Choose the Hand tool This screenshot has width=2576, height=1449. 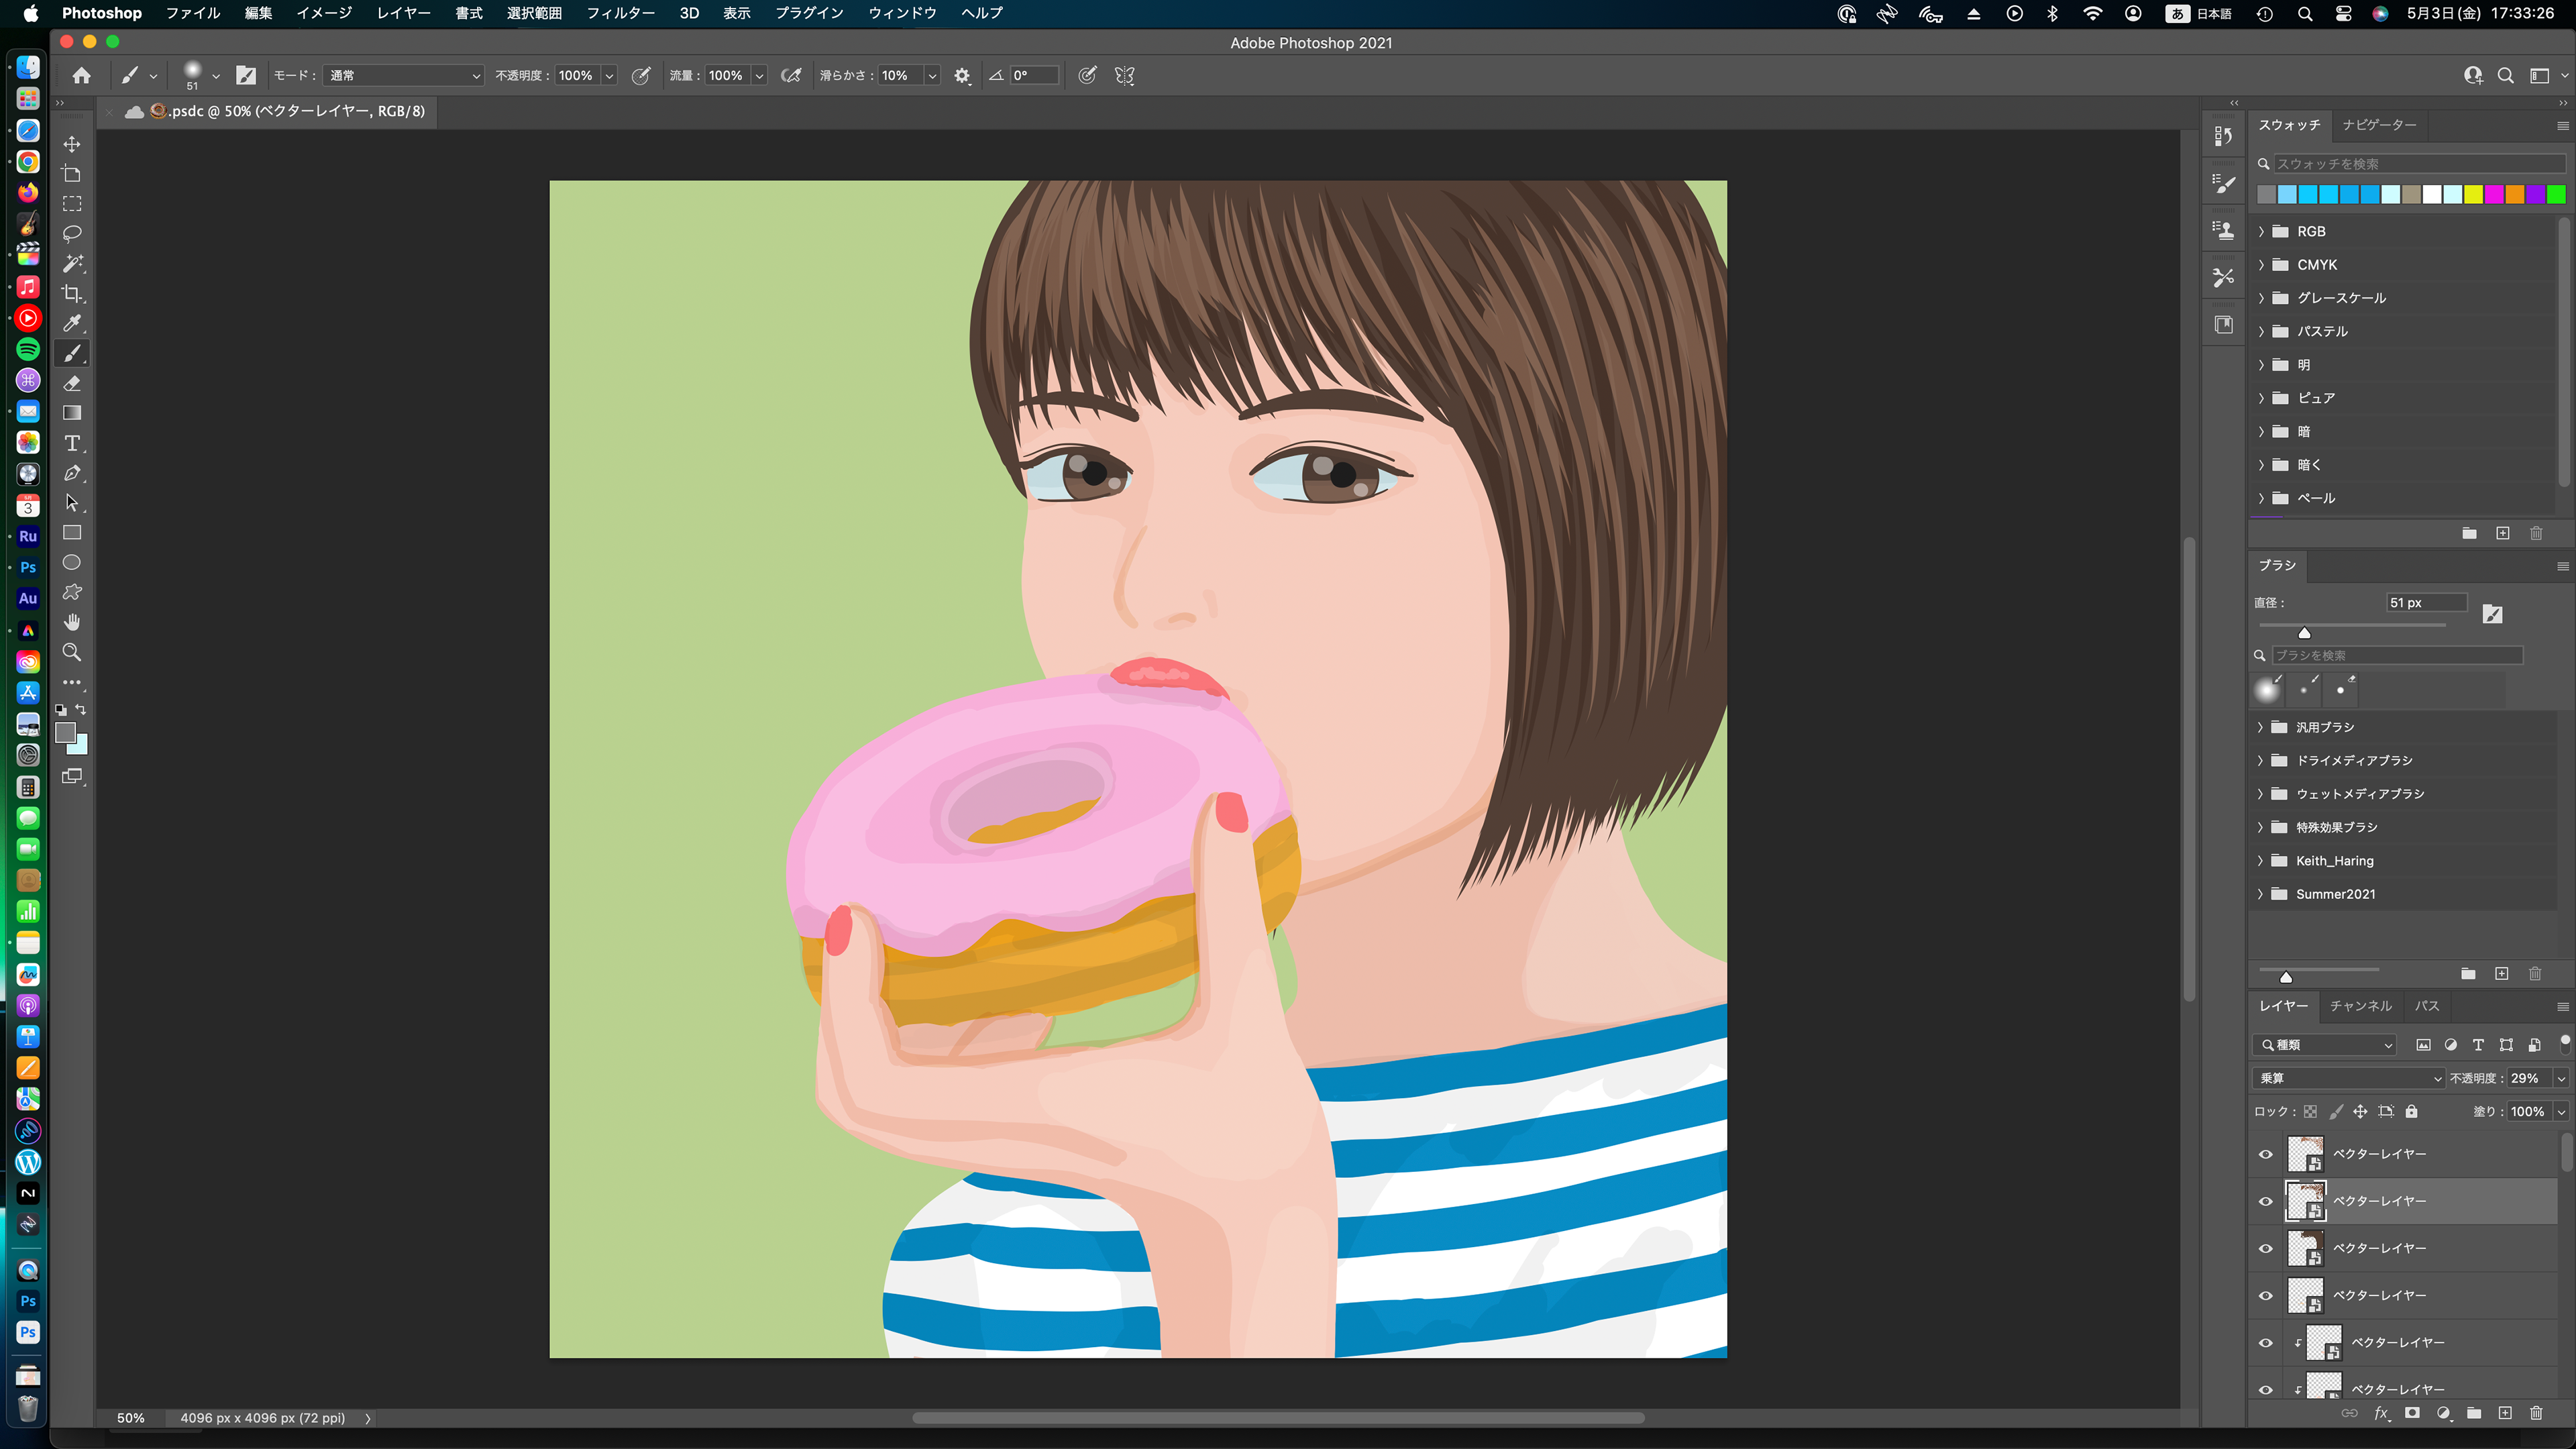pos(72,622)
